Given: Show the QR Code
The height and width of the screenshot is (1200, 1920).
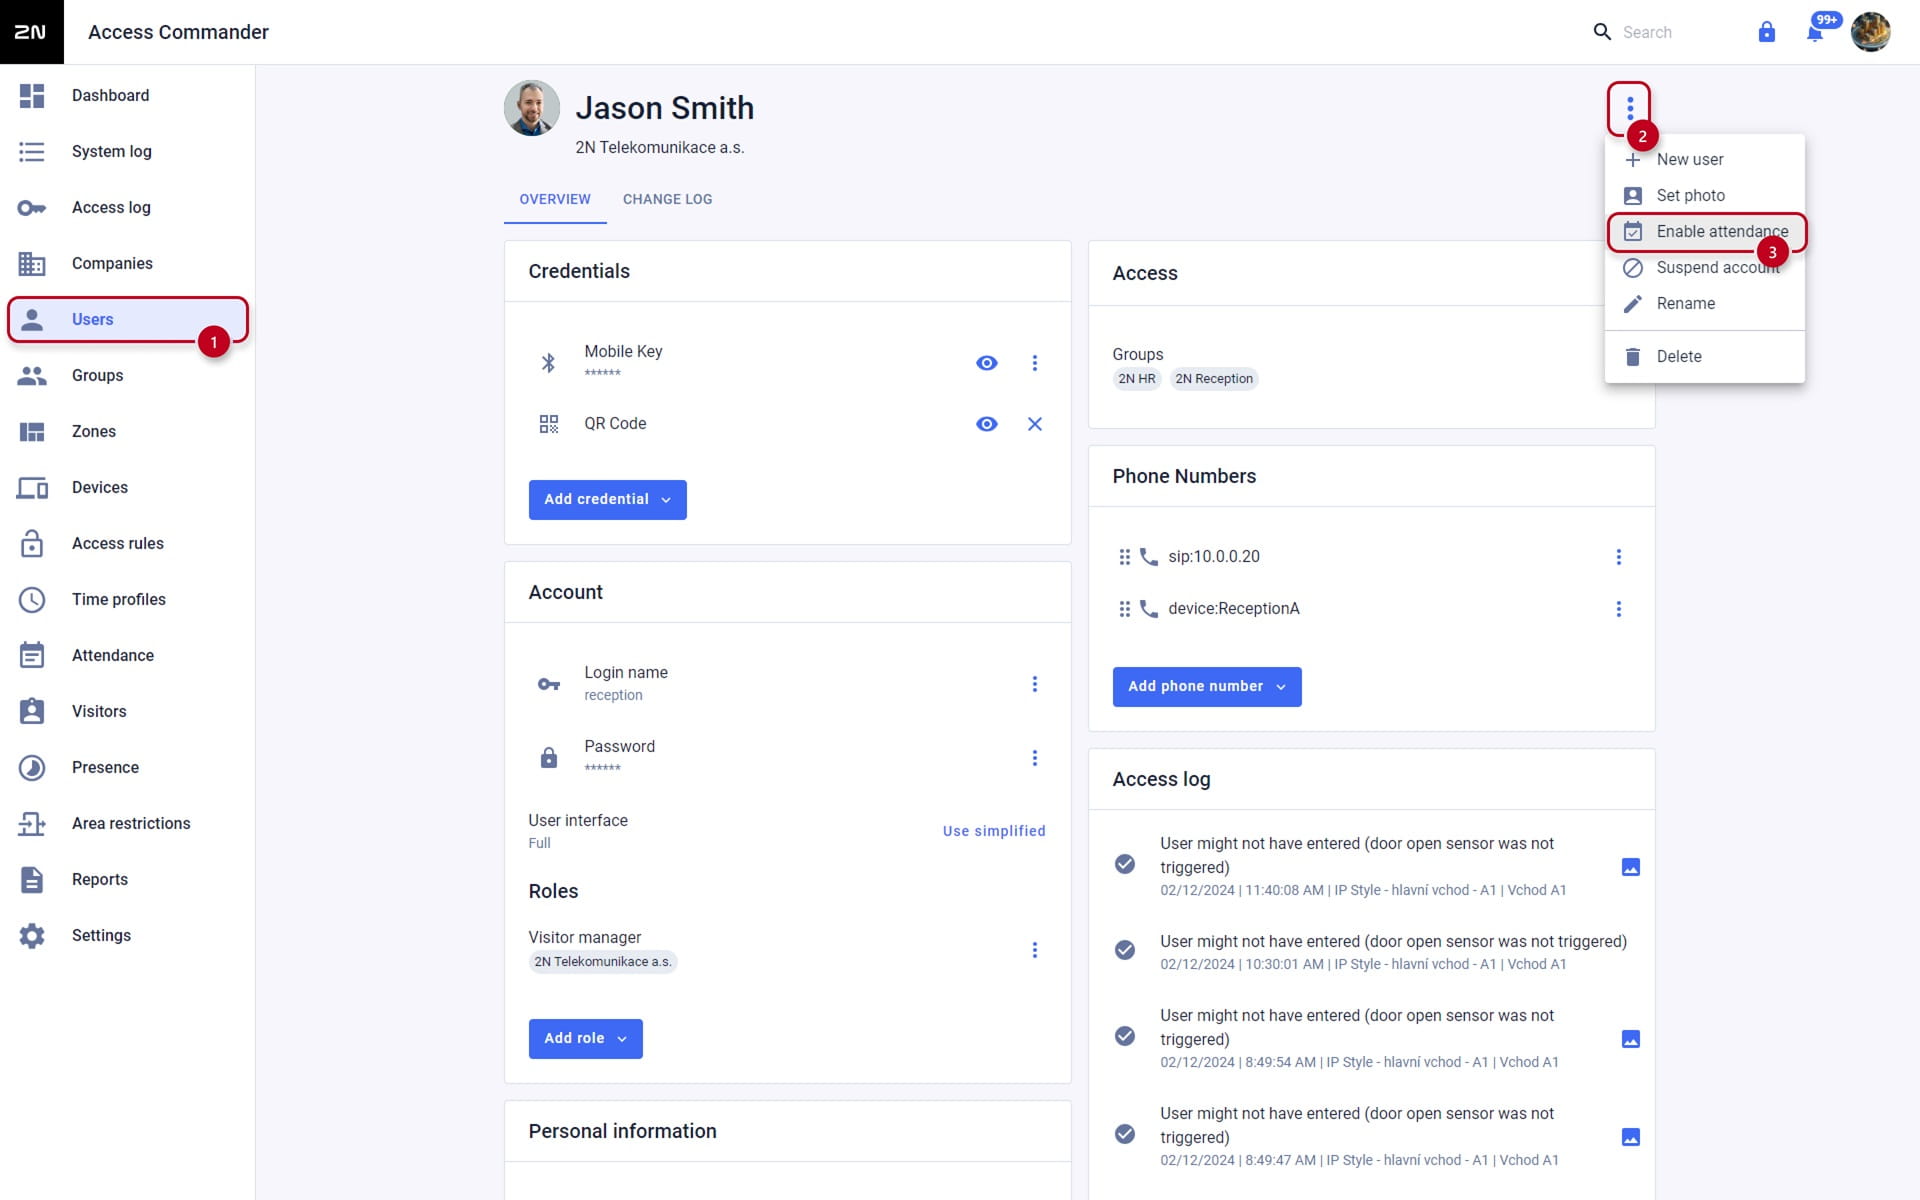Looking at the screenshot, I should pyautogui.click(x=987, y=424).
